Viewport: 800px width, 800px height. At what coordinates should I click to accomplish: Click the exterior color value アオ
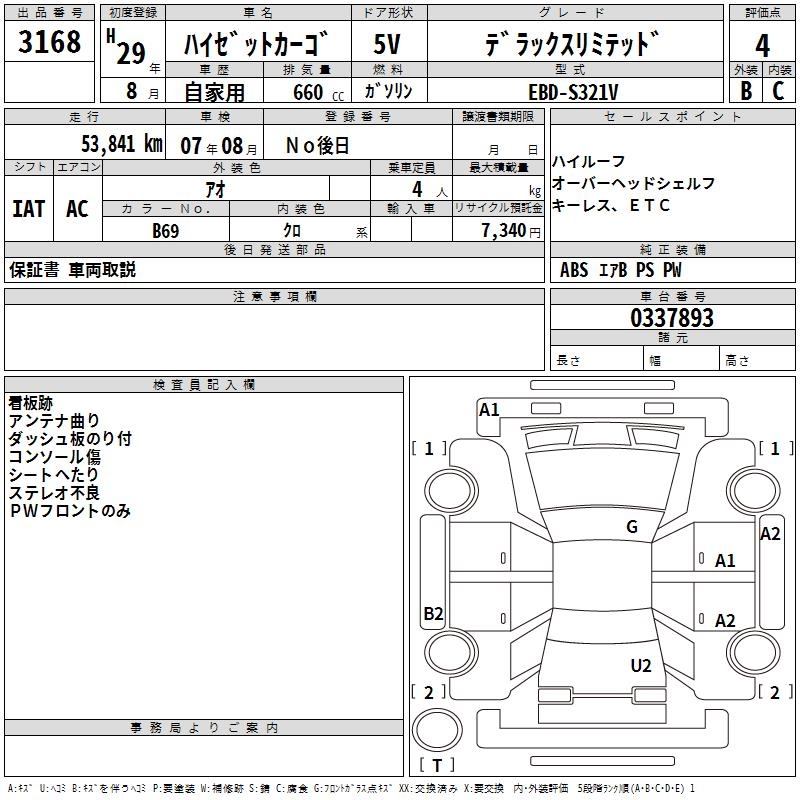coord(215,189)
